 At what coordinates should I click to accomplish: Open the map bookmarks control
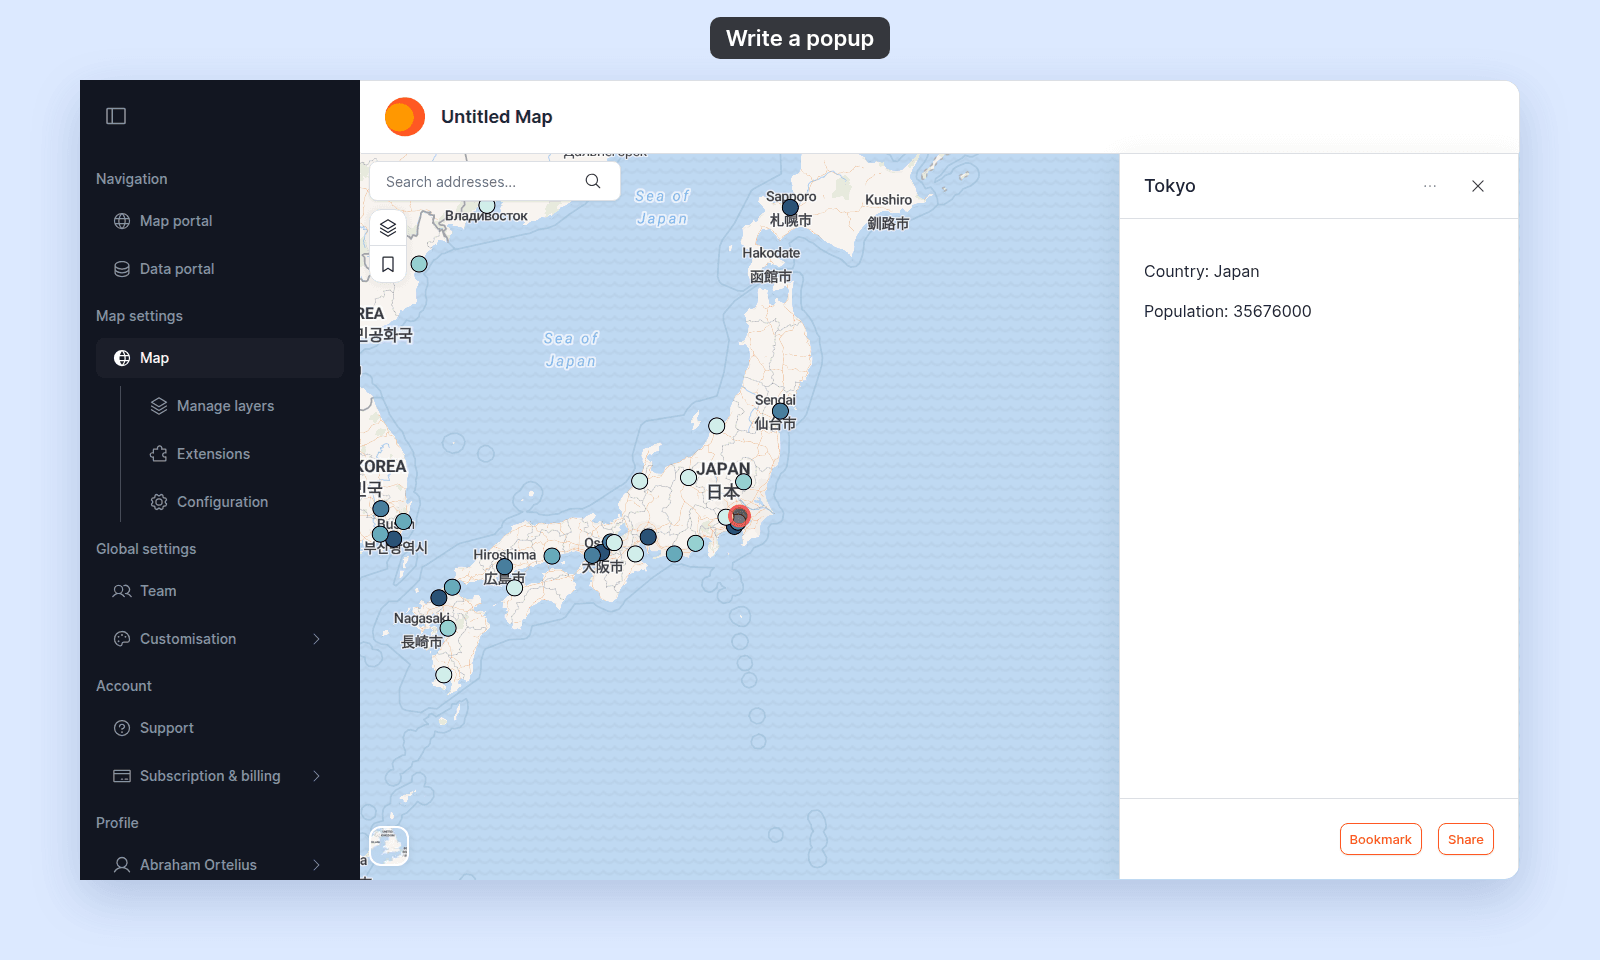pyautogui.click(x=388, y=264)
